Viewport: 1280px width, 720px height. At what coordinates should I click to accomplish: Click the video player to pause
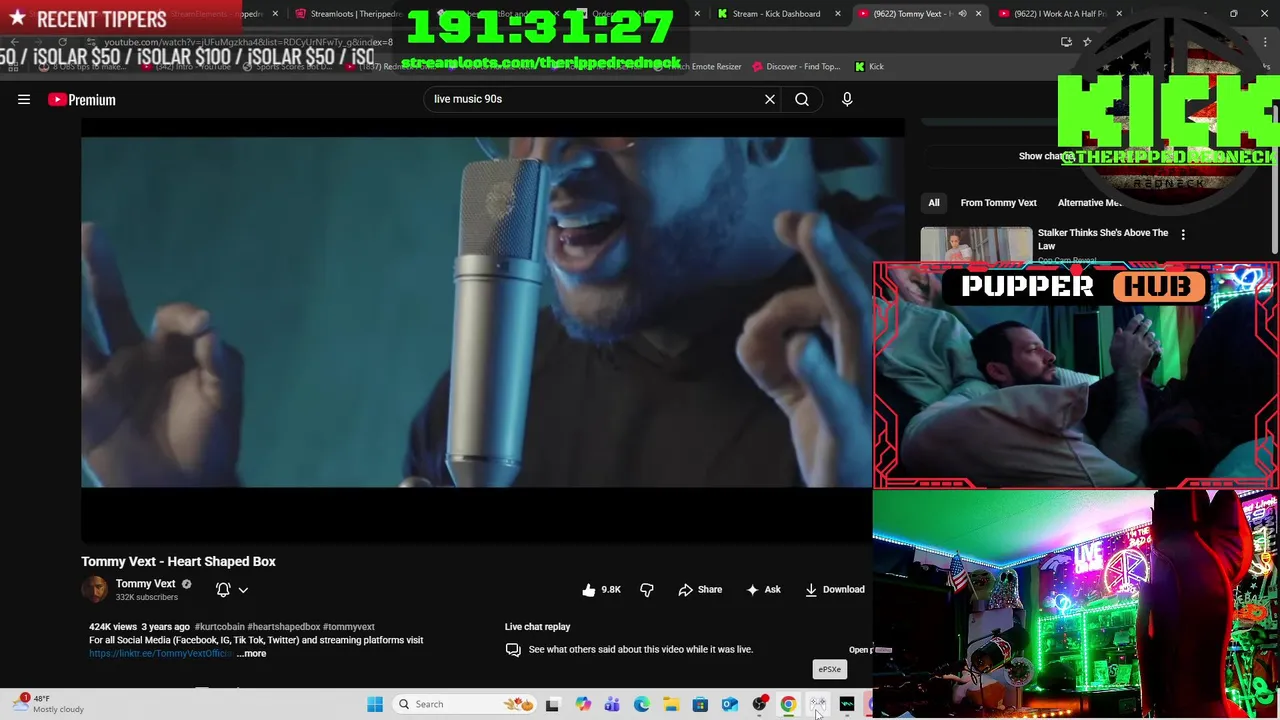477,312
